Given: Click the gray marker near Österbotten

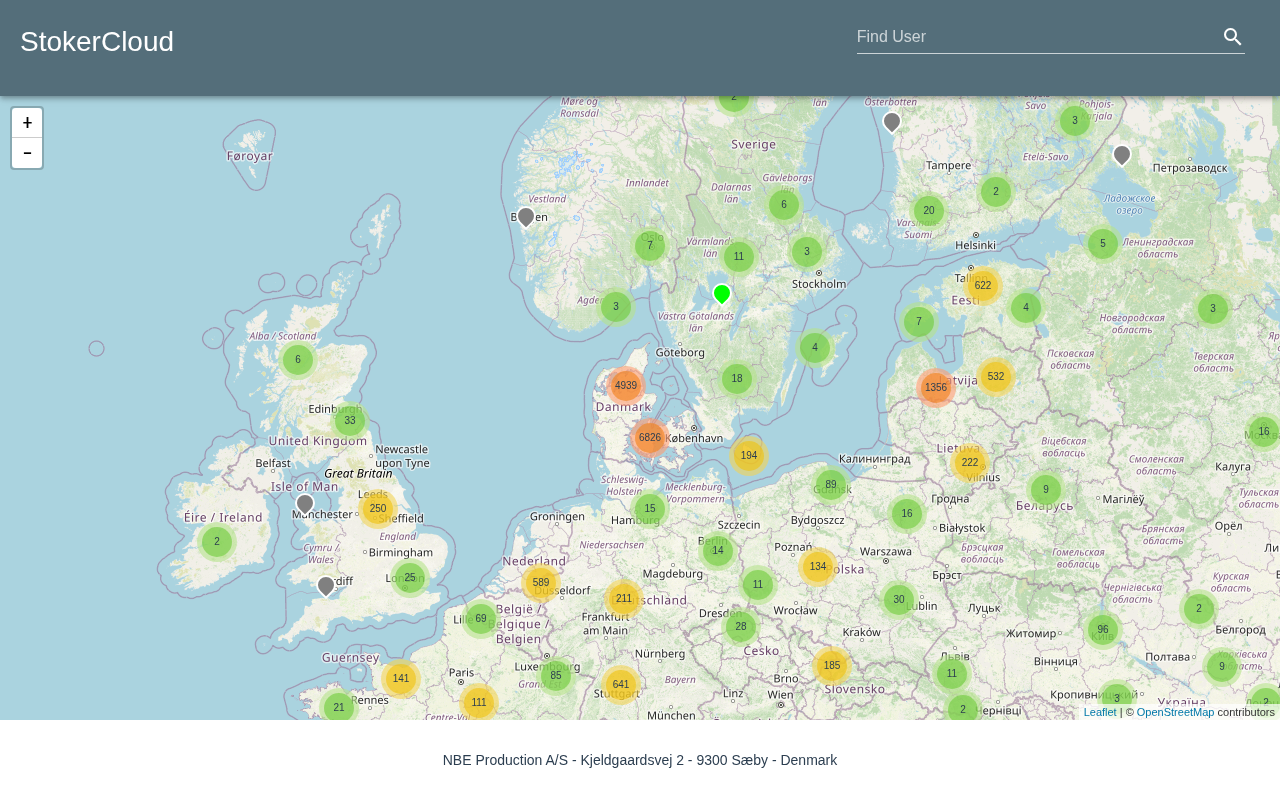Looking at the screenshot, I should [x=892, y=121].
